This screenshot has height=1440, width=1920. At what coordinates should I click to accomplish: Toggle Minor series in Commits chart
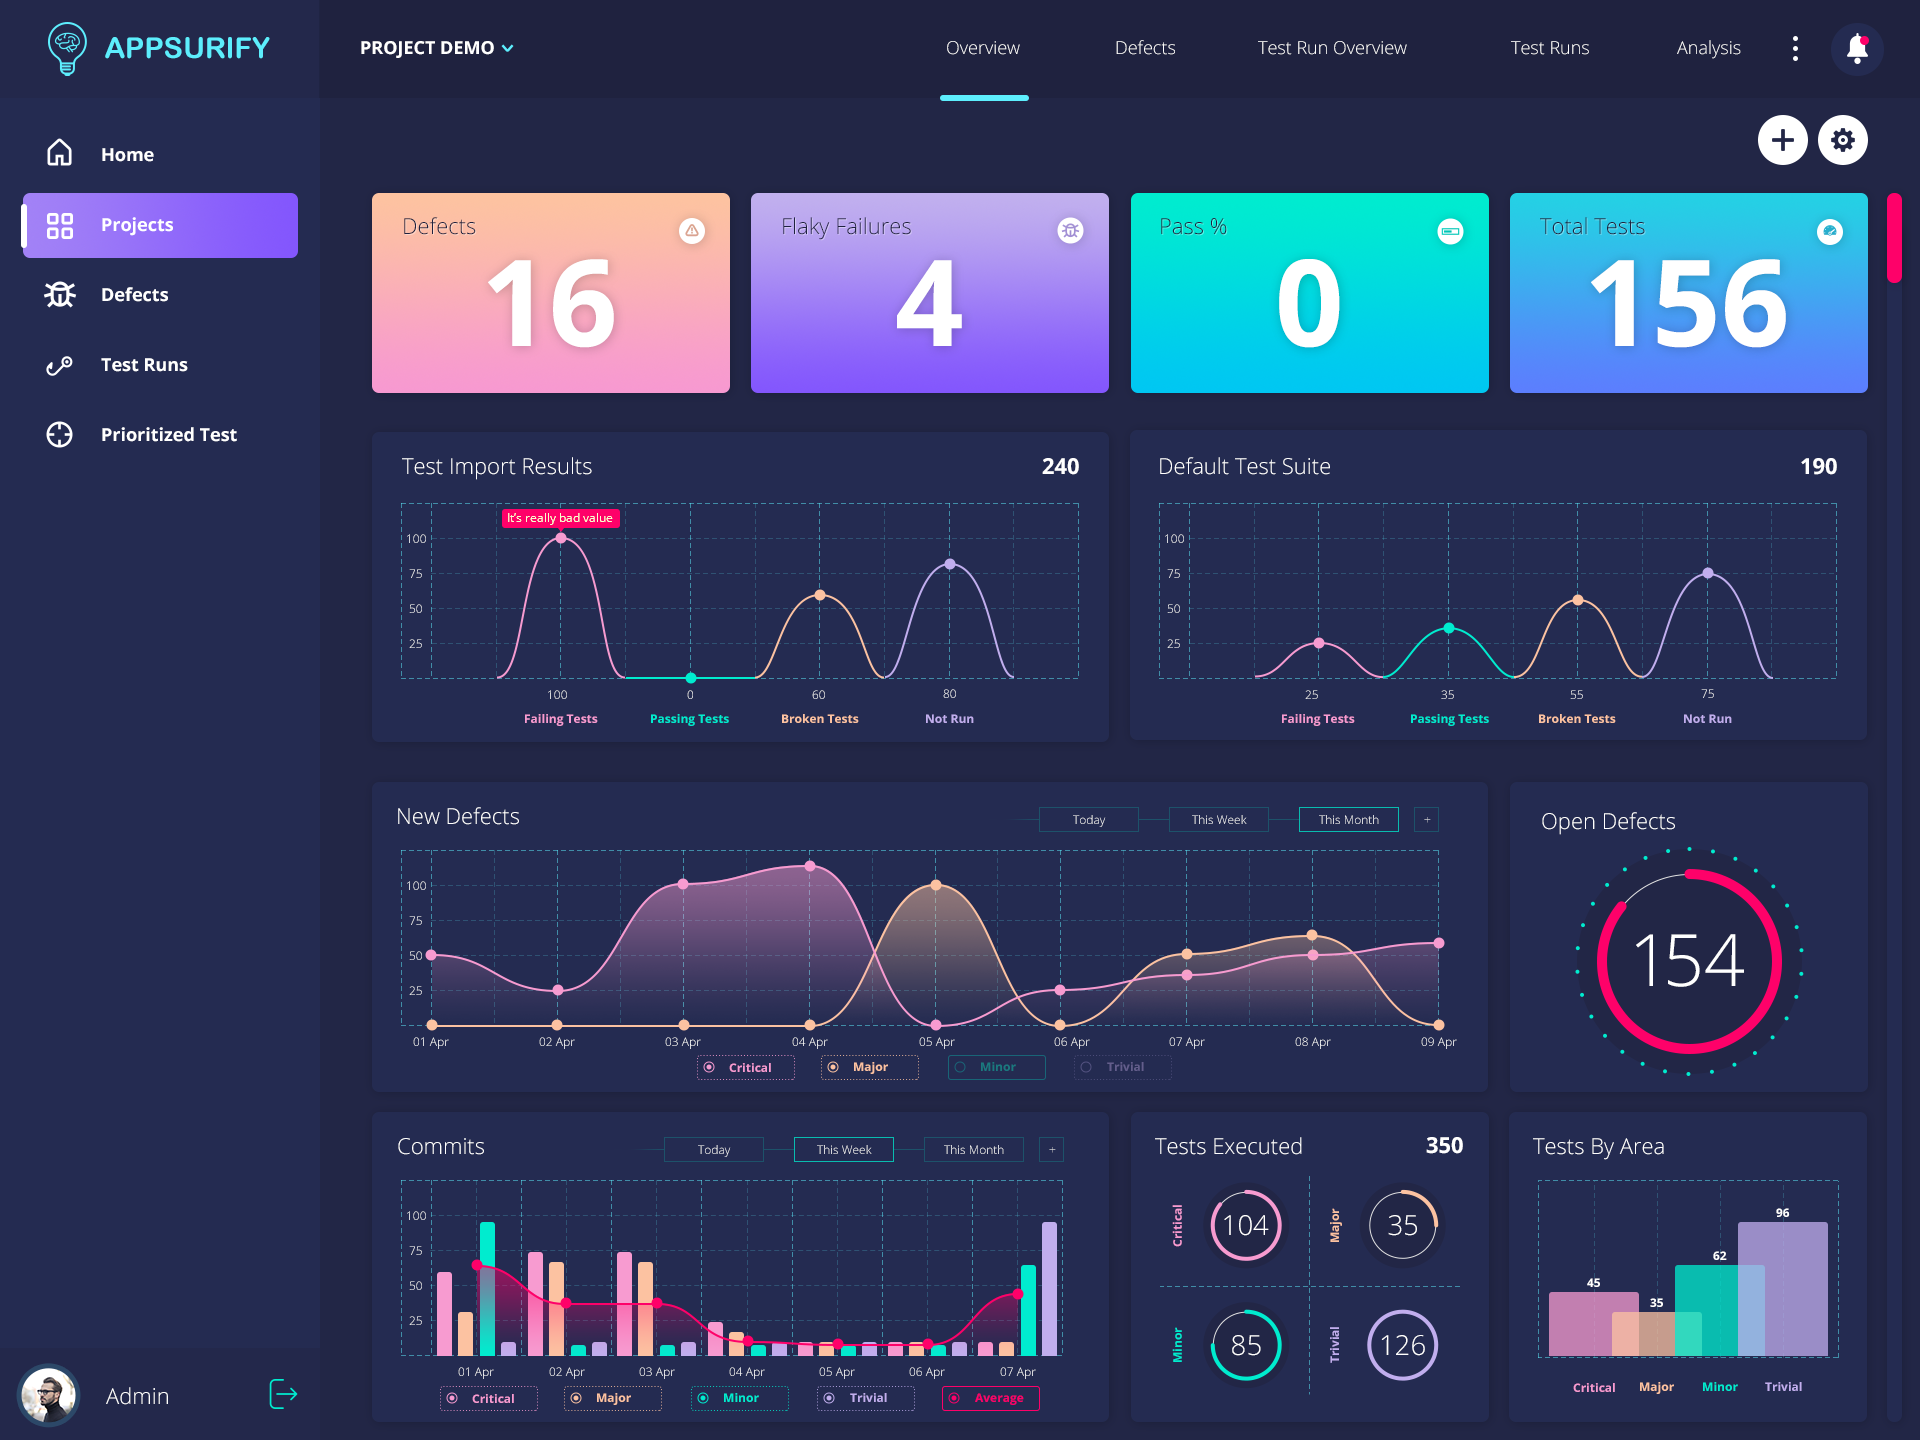click(x=739, y=1398)
